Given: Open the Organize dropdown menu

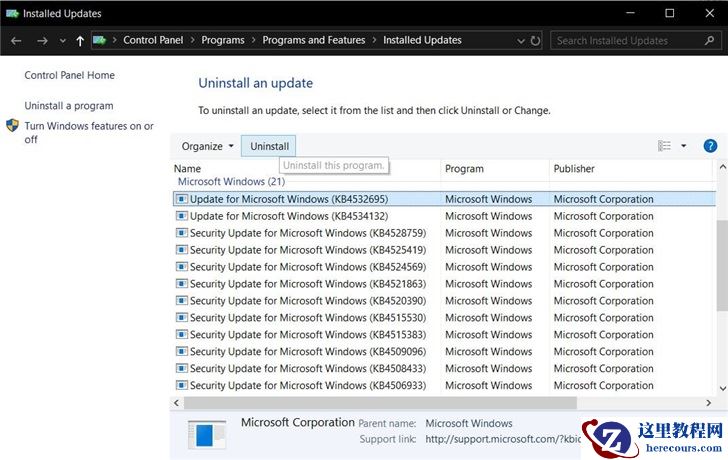Looking at the screenshot, I should pos(208,146).
